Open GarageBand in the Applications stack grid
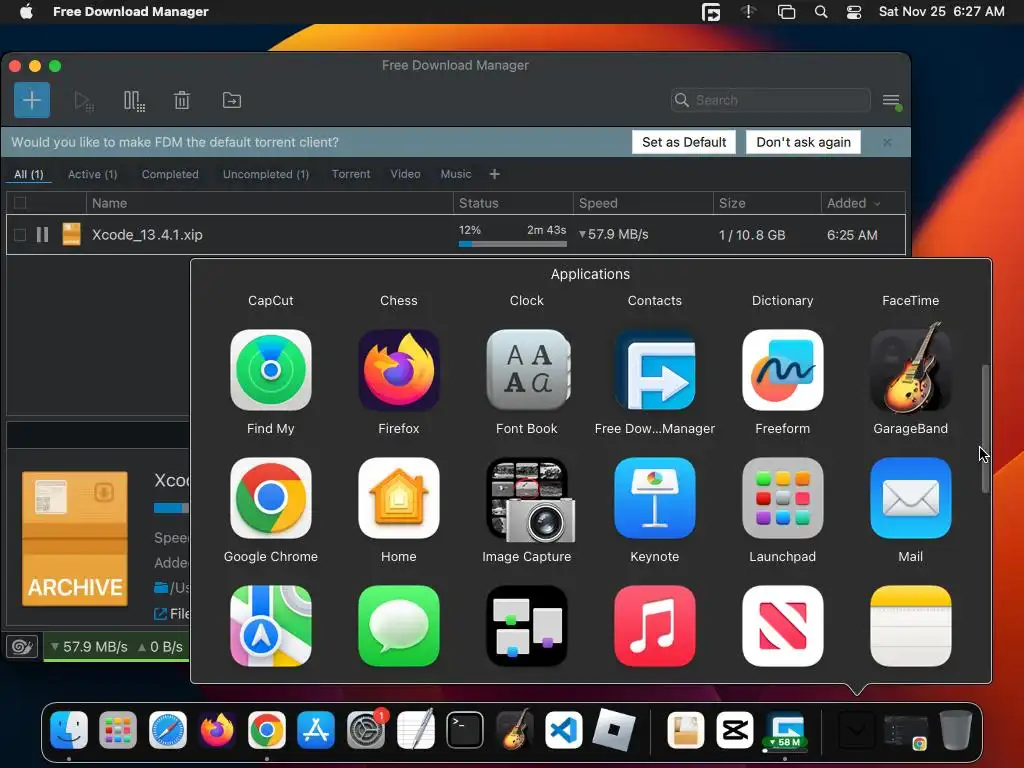The width and height of the screenshot is (1024, 768). [x=910, y=370]
